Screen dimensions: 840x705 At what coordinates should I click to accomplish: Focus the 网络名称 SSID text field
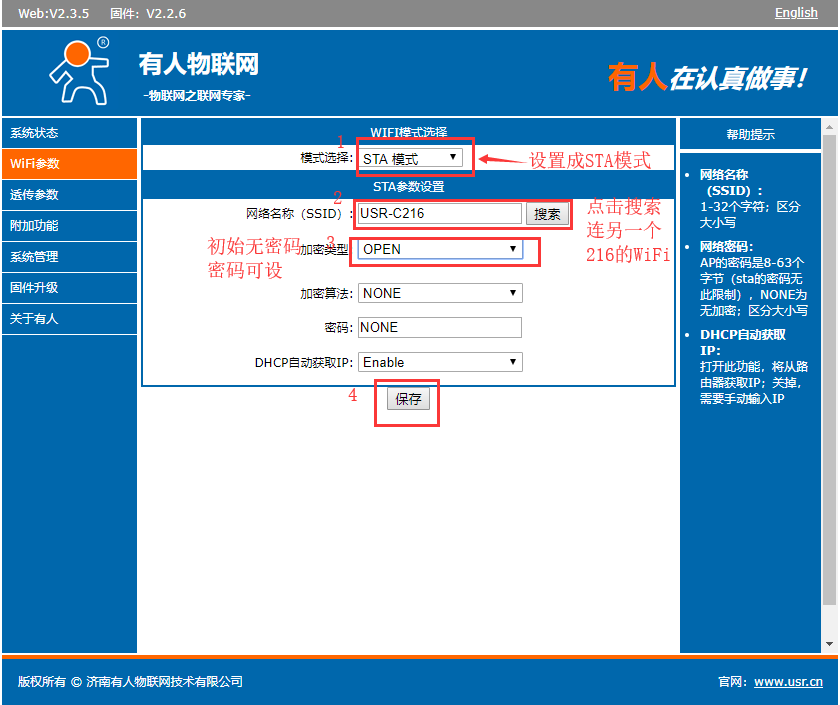tap(440, 214)
